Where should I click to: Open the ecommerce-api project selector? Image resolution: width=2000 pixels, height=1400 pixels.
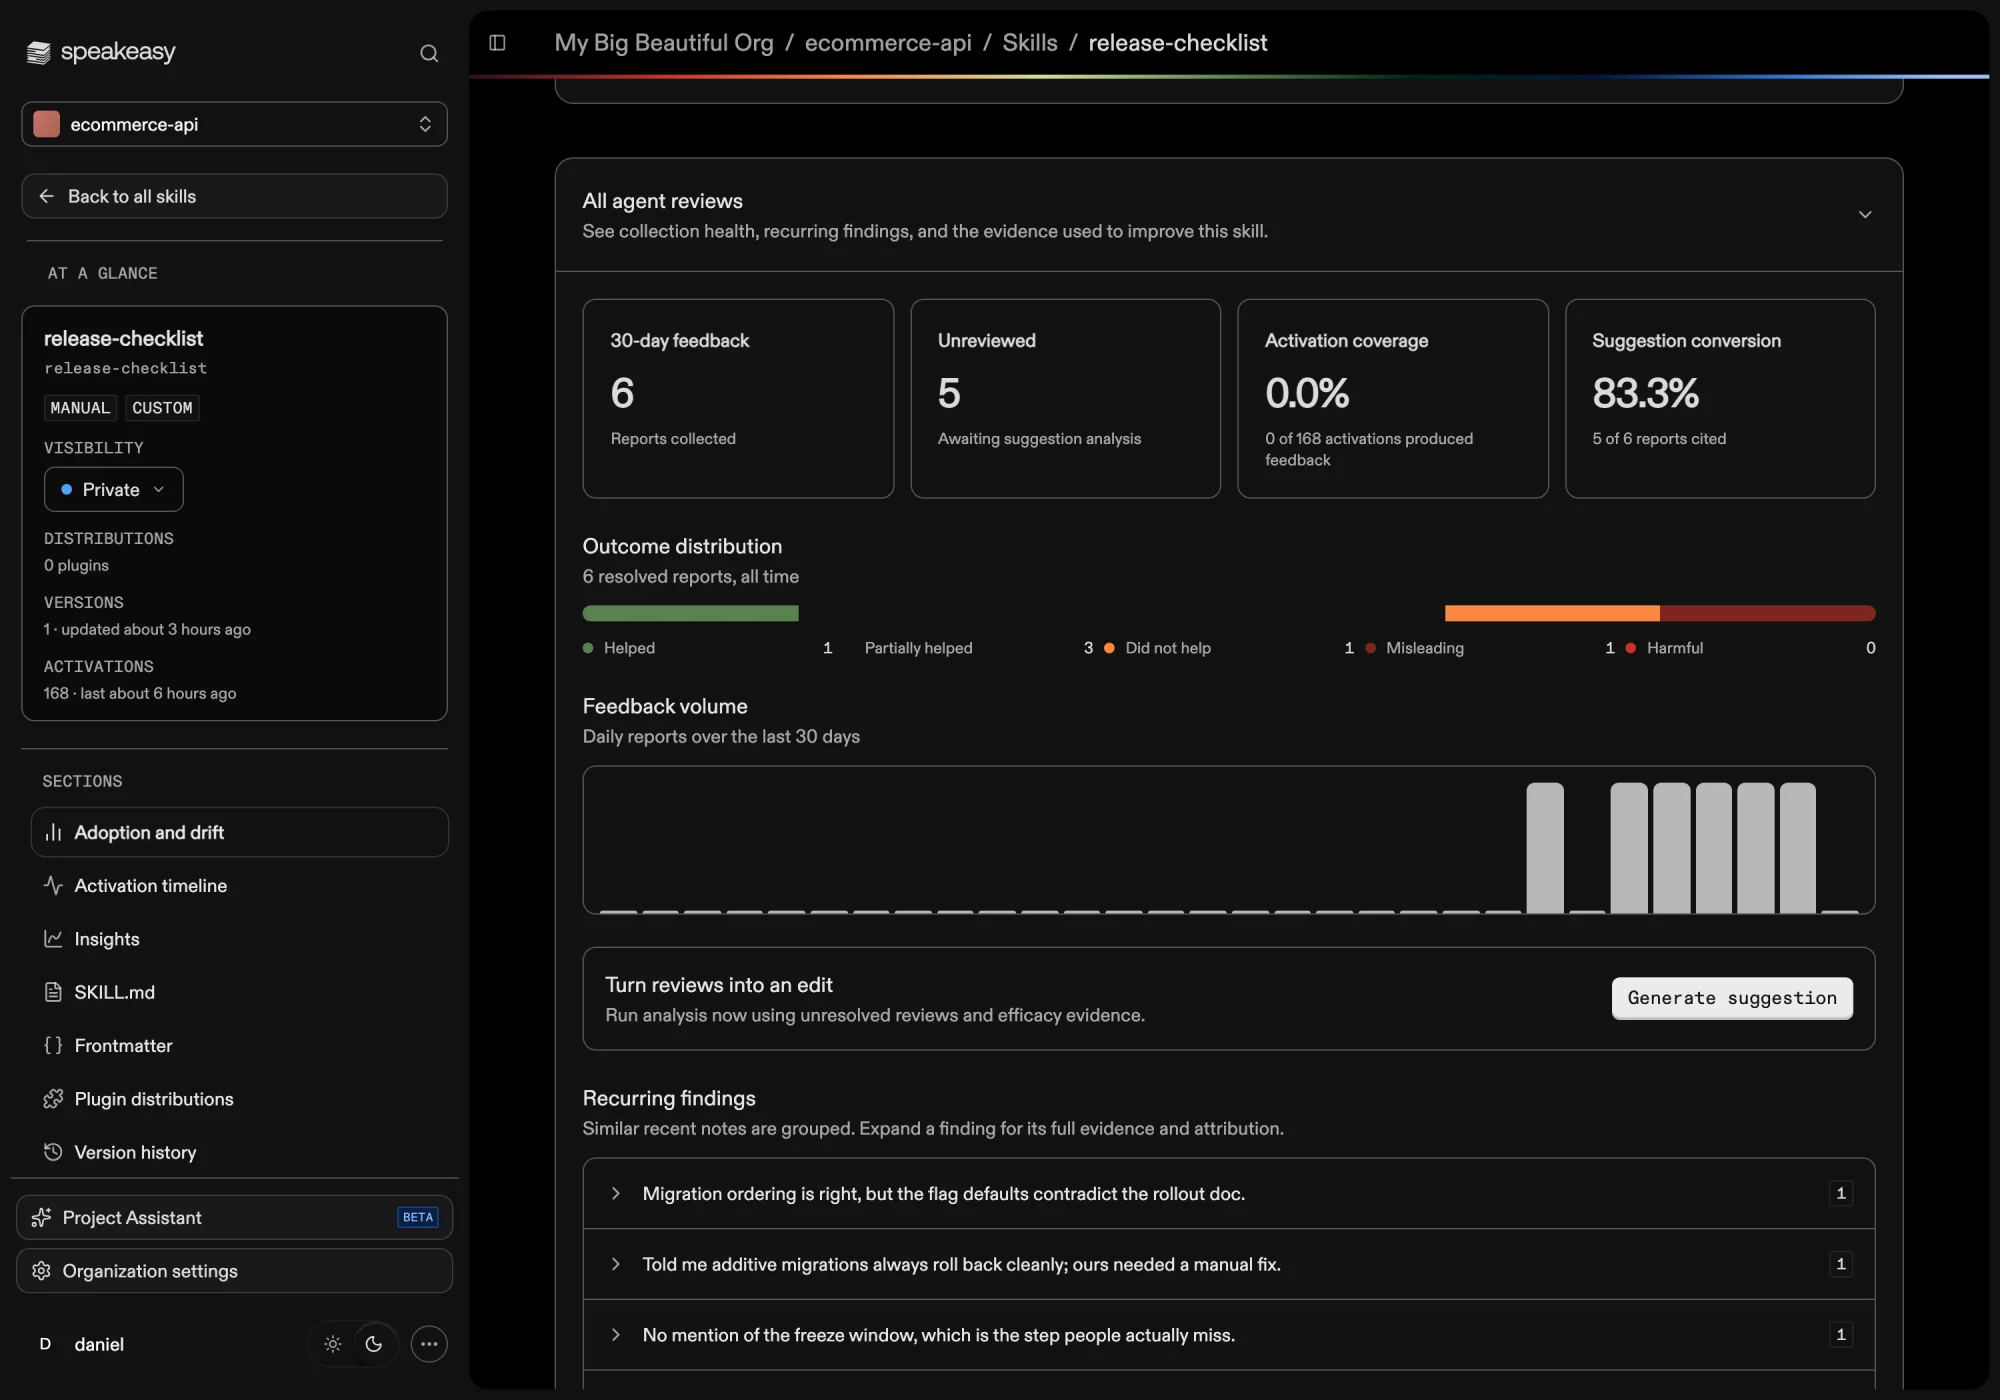pyautogui.click(x=234, y=124)
